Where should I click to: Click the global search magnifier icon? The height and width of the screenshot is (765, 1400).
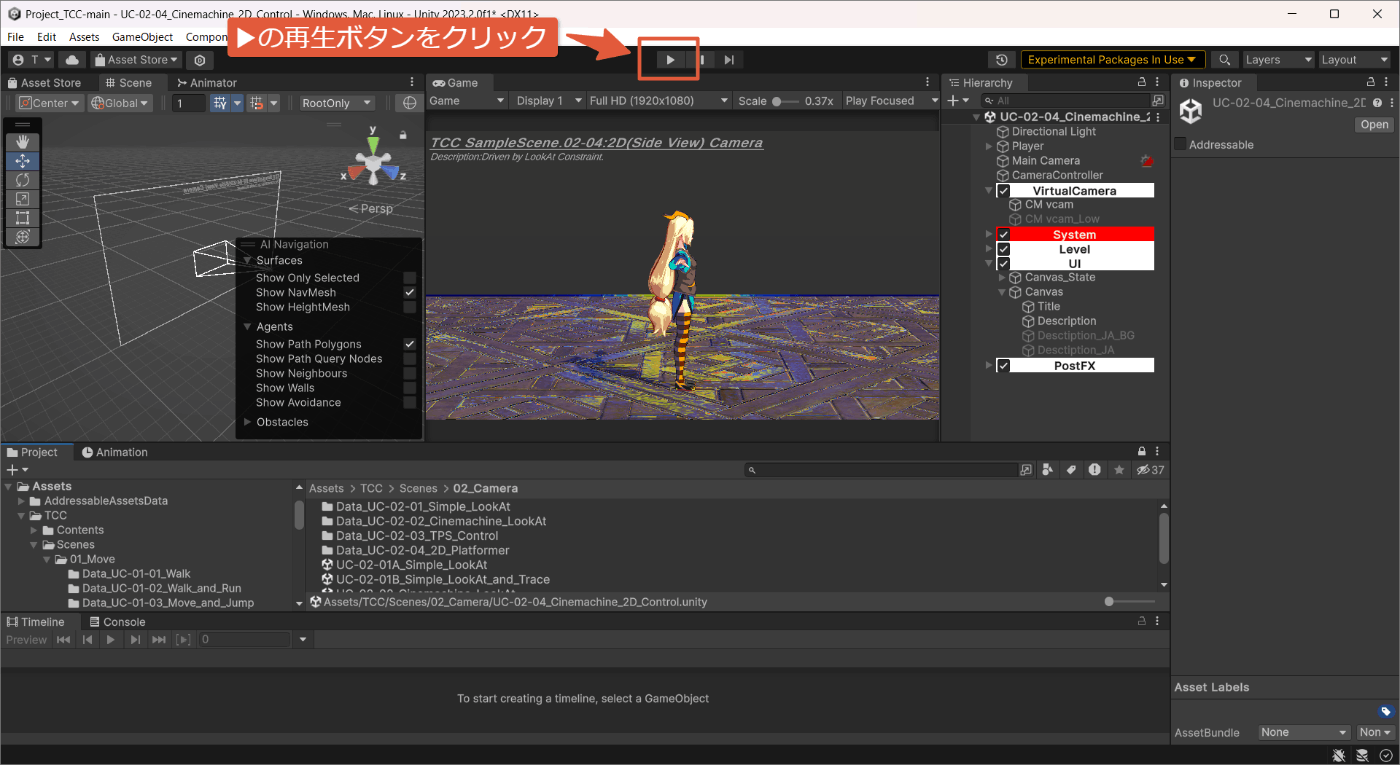click(1224, 60)
